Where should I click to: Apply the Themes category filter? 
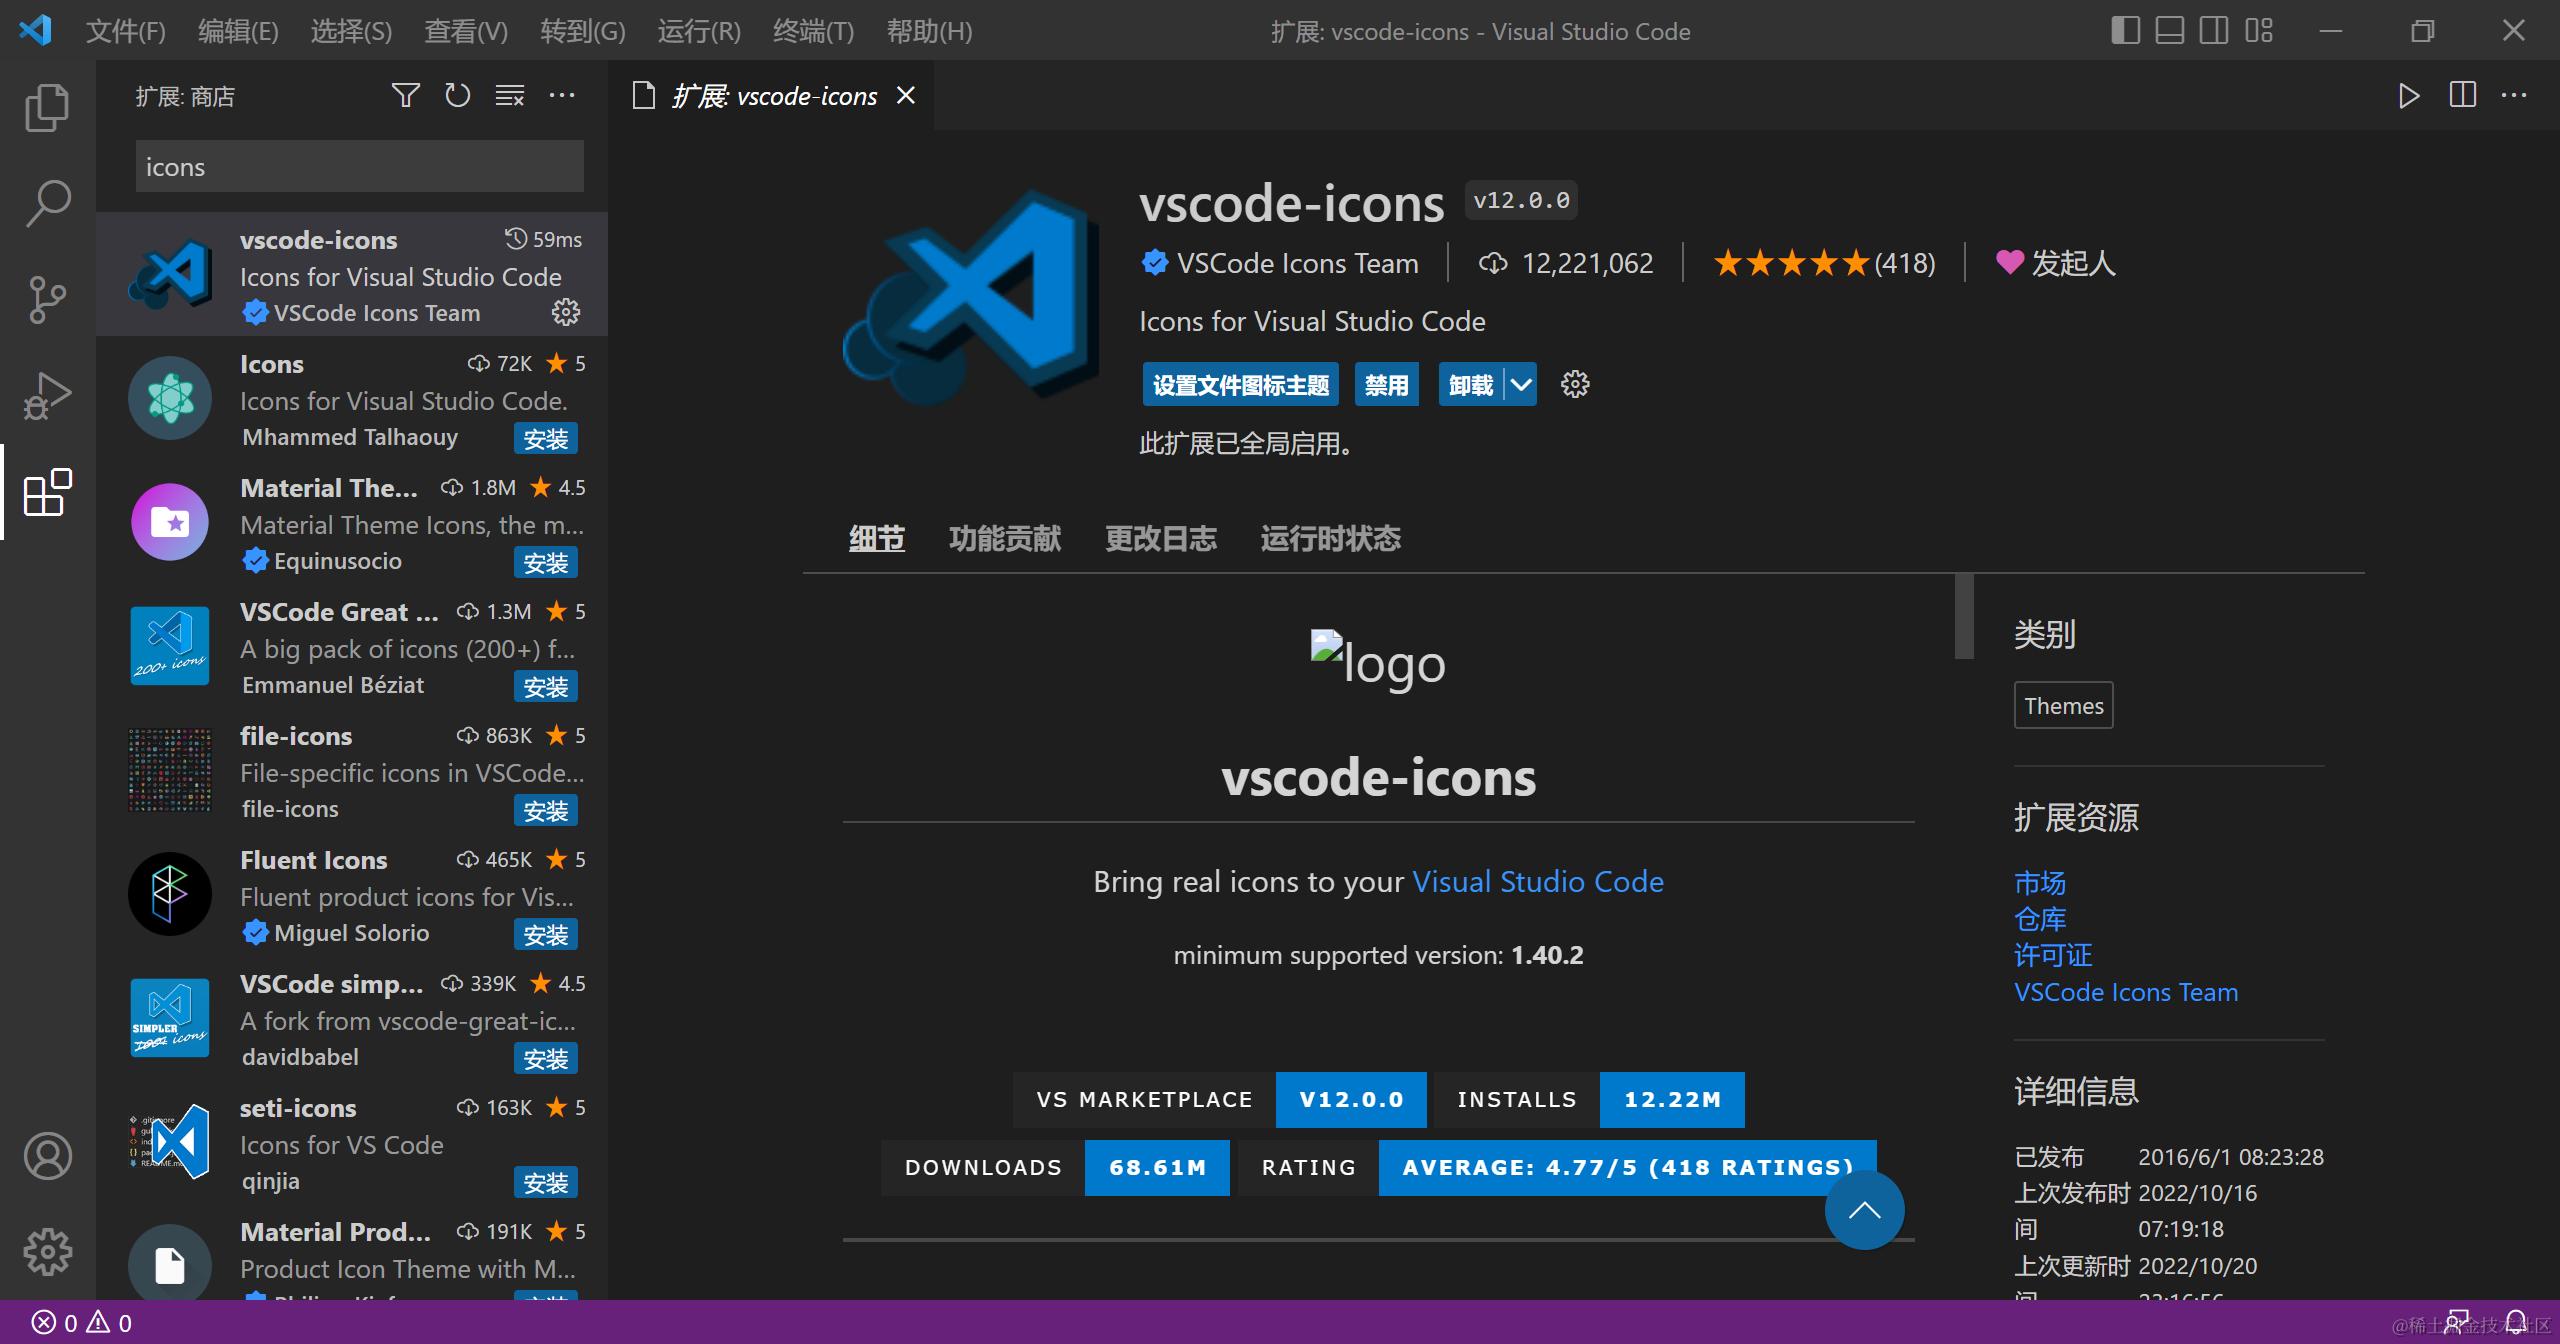pos(2062,705)
